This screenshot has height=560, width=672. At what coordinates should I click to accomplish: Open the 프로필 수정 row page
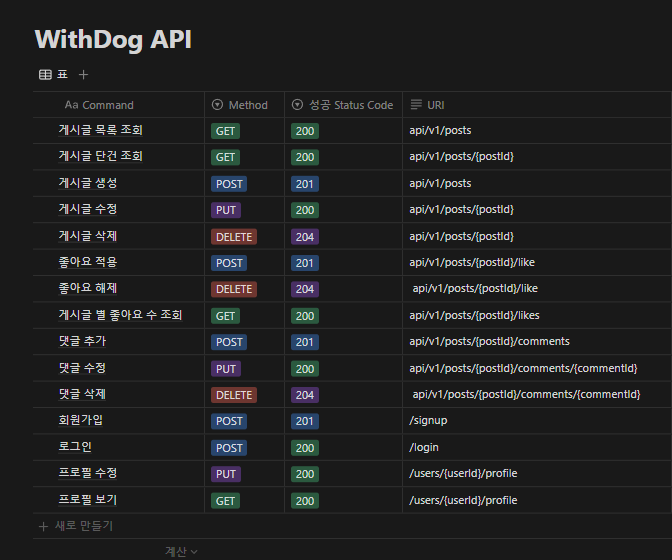(x=87, y=473)
